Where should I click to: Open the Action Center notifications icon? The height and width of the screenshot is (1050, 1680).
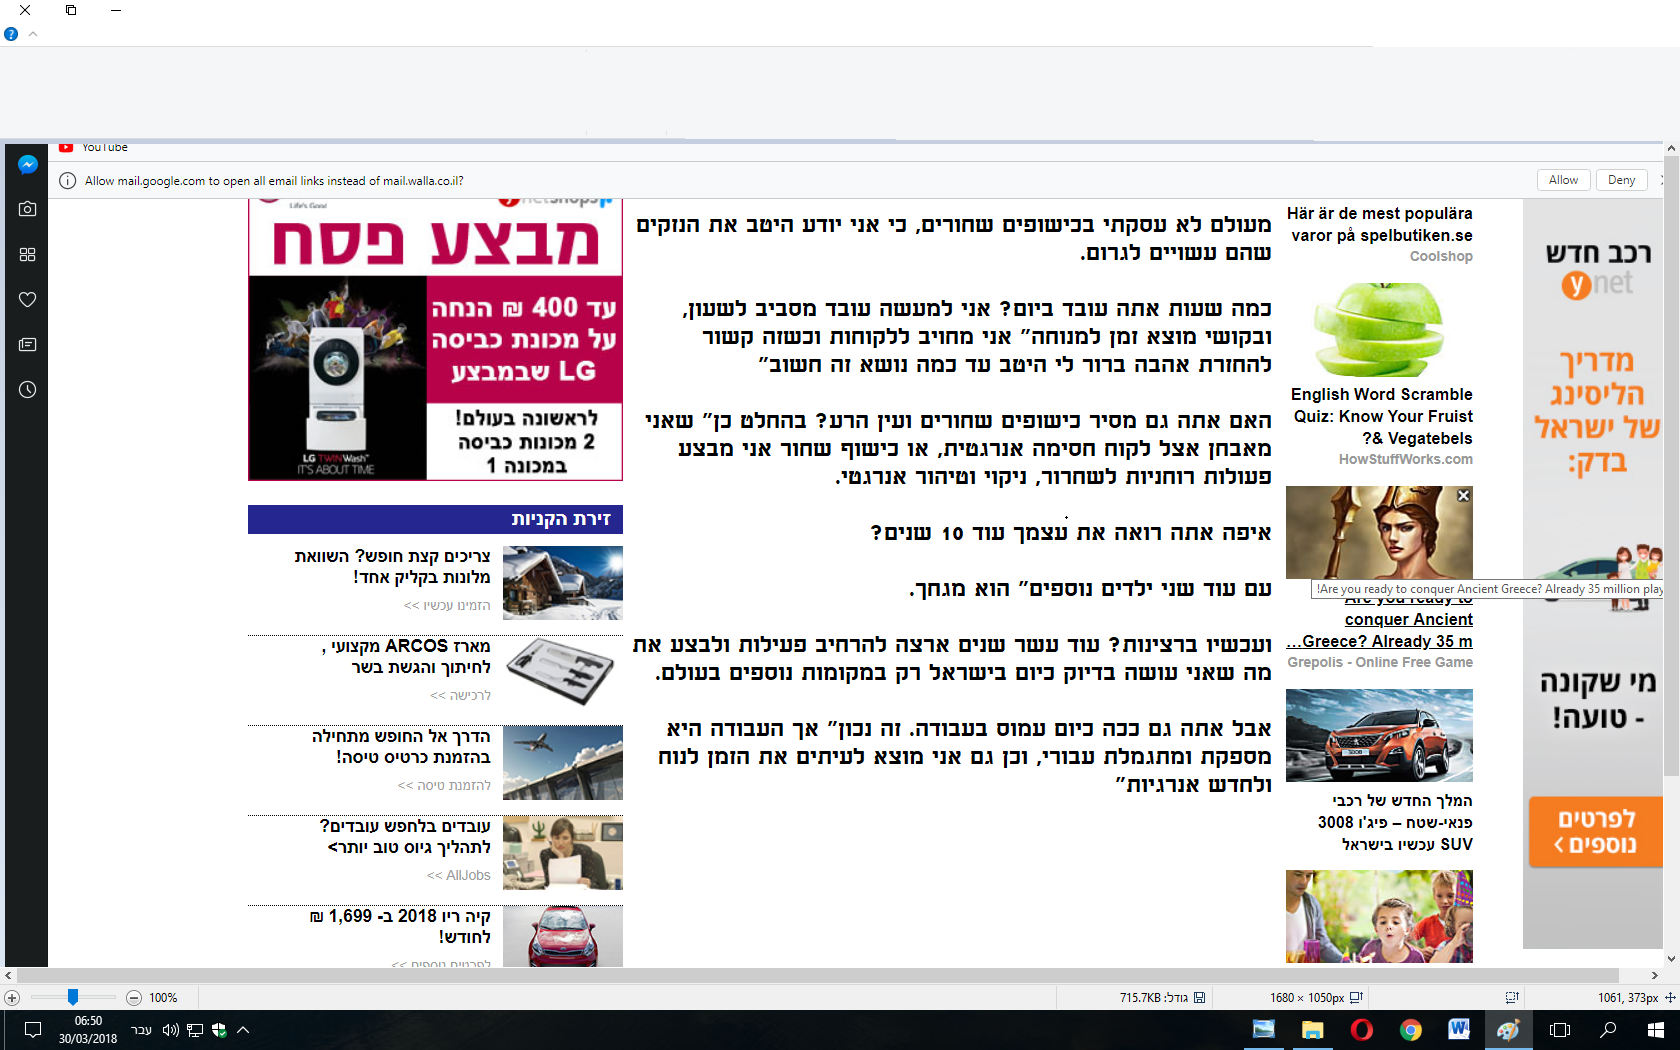[32, 1030]
